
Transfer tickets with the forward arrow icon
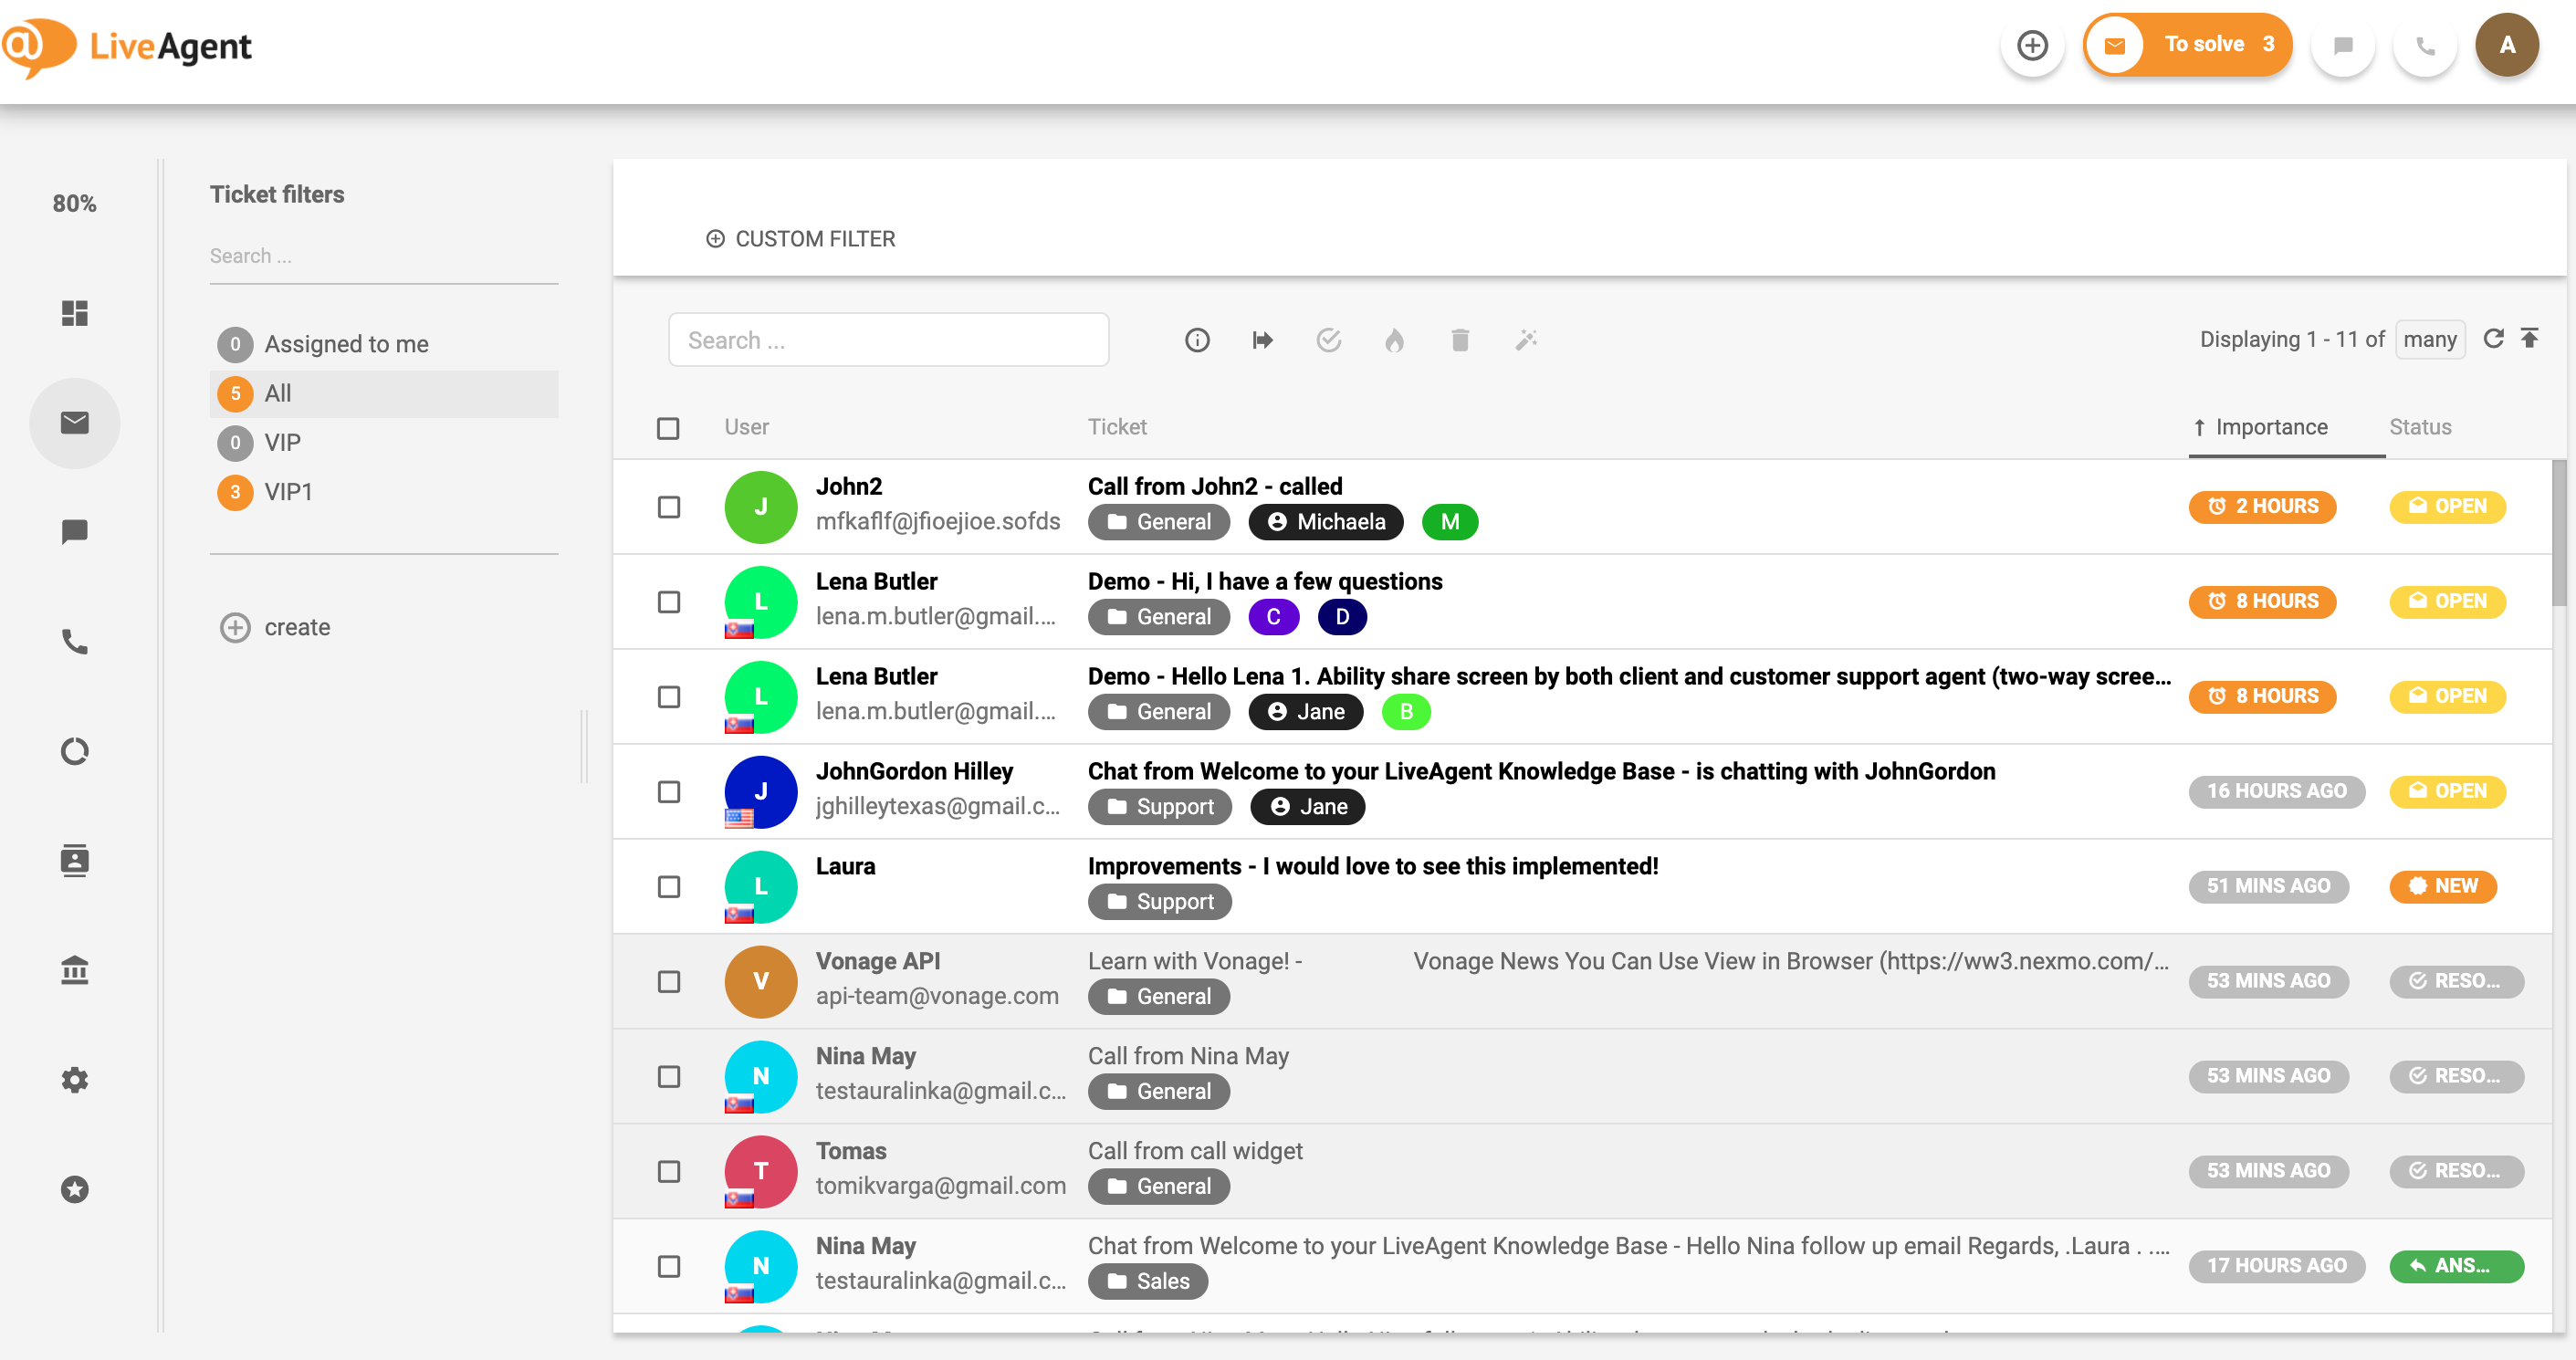1263,340
